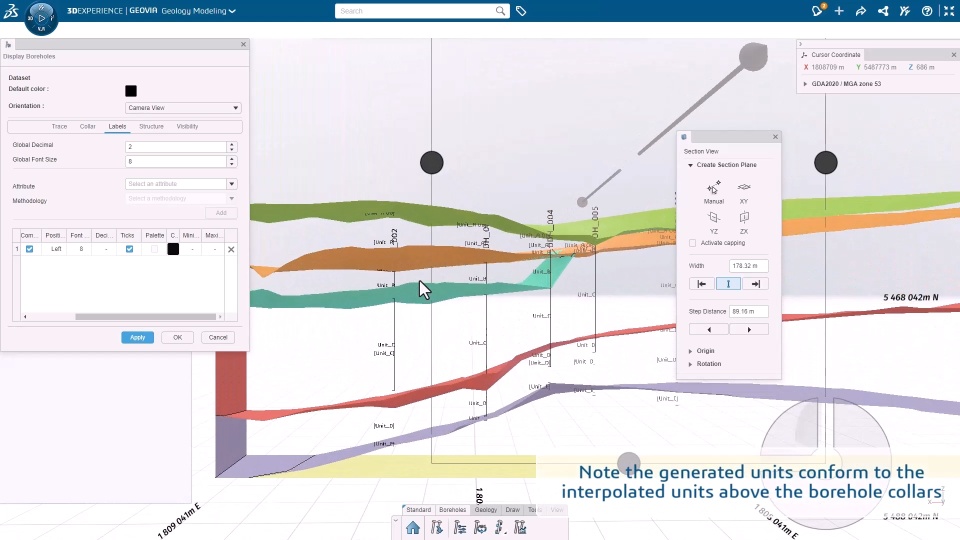
Task: Center the section width alignment
Action: point(729,284)
